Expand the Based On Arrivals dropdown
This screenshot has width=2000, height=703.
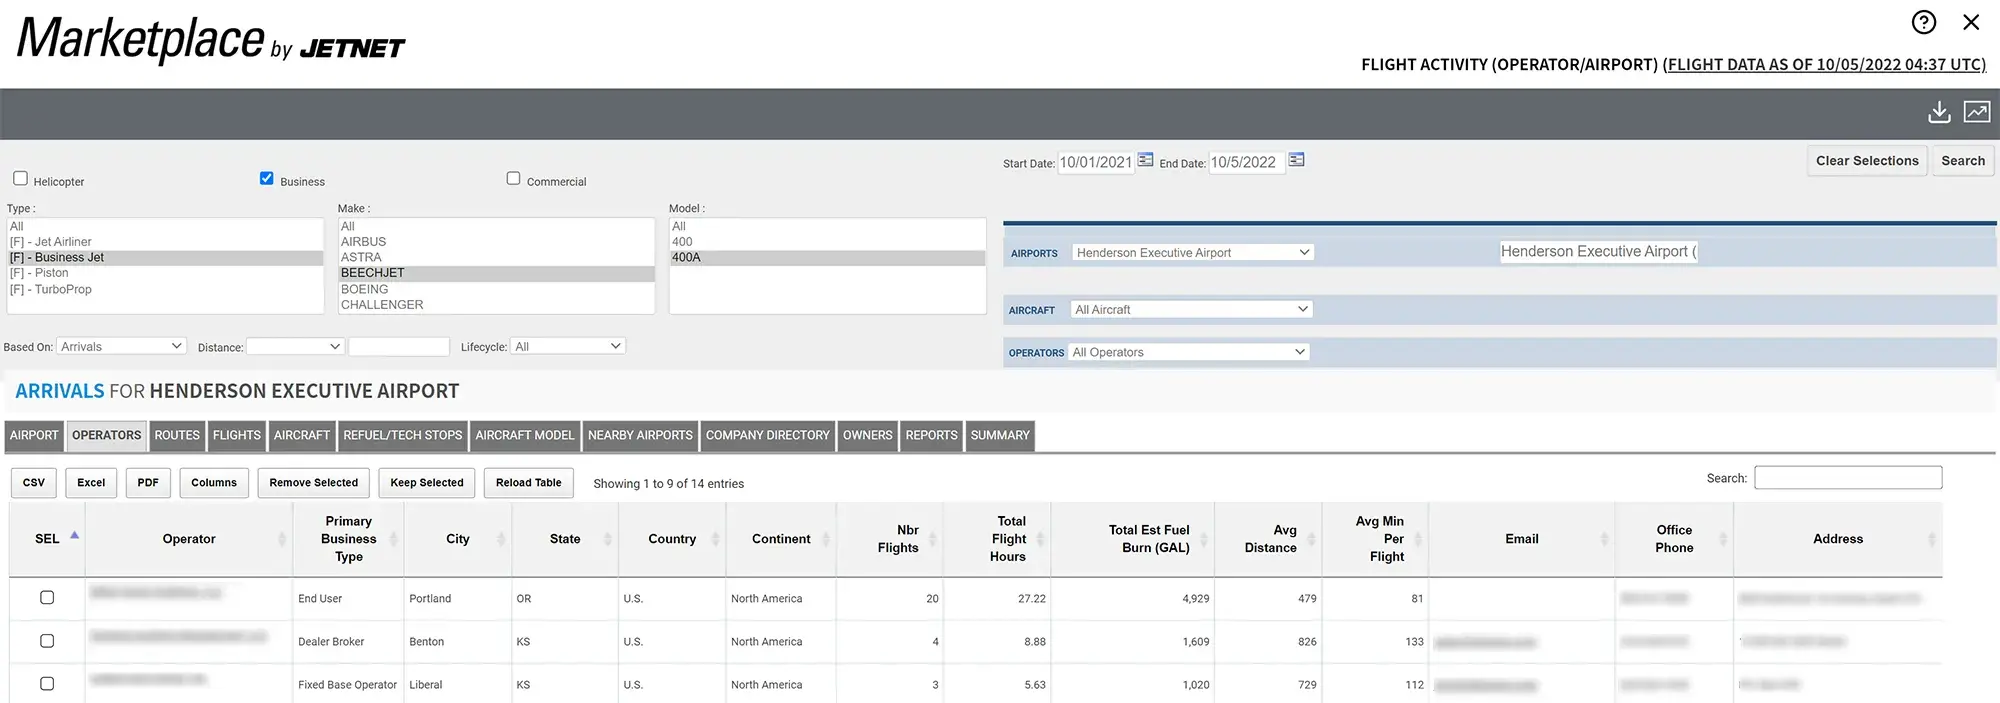(121, 346)
